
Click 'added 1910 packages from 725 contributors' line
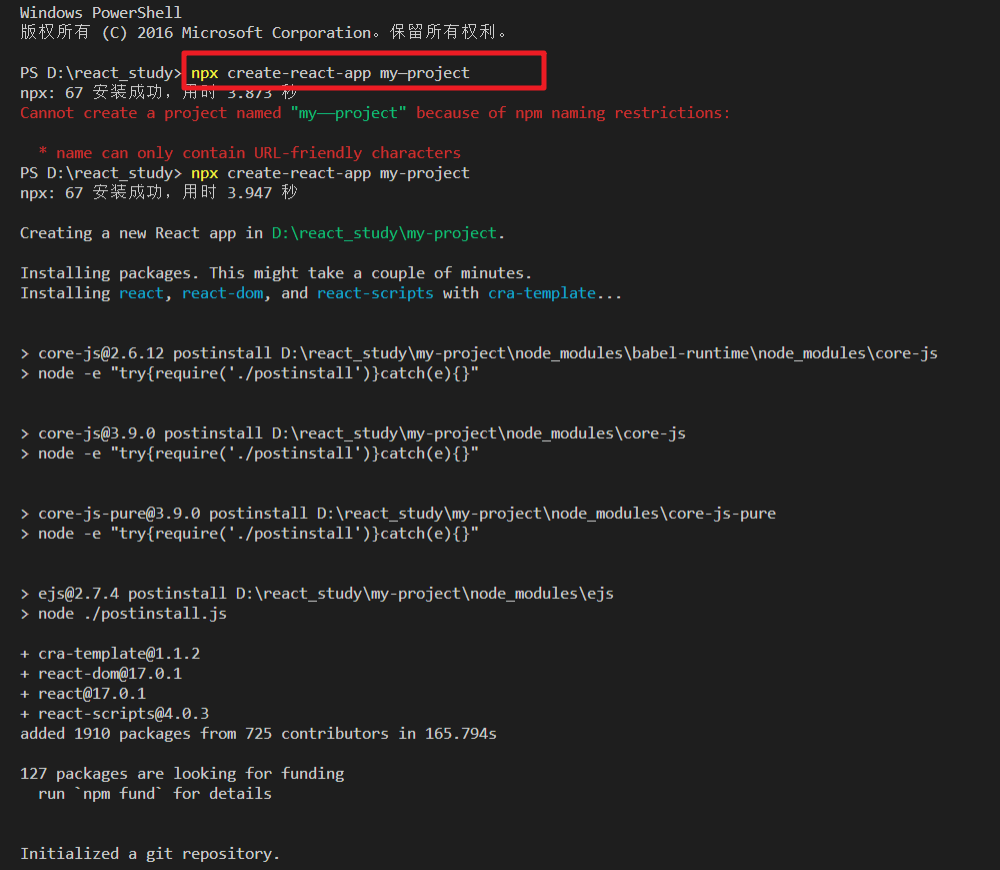258,734
